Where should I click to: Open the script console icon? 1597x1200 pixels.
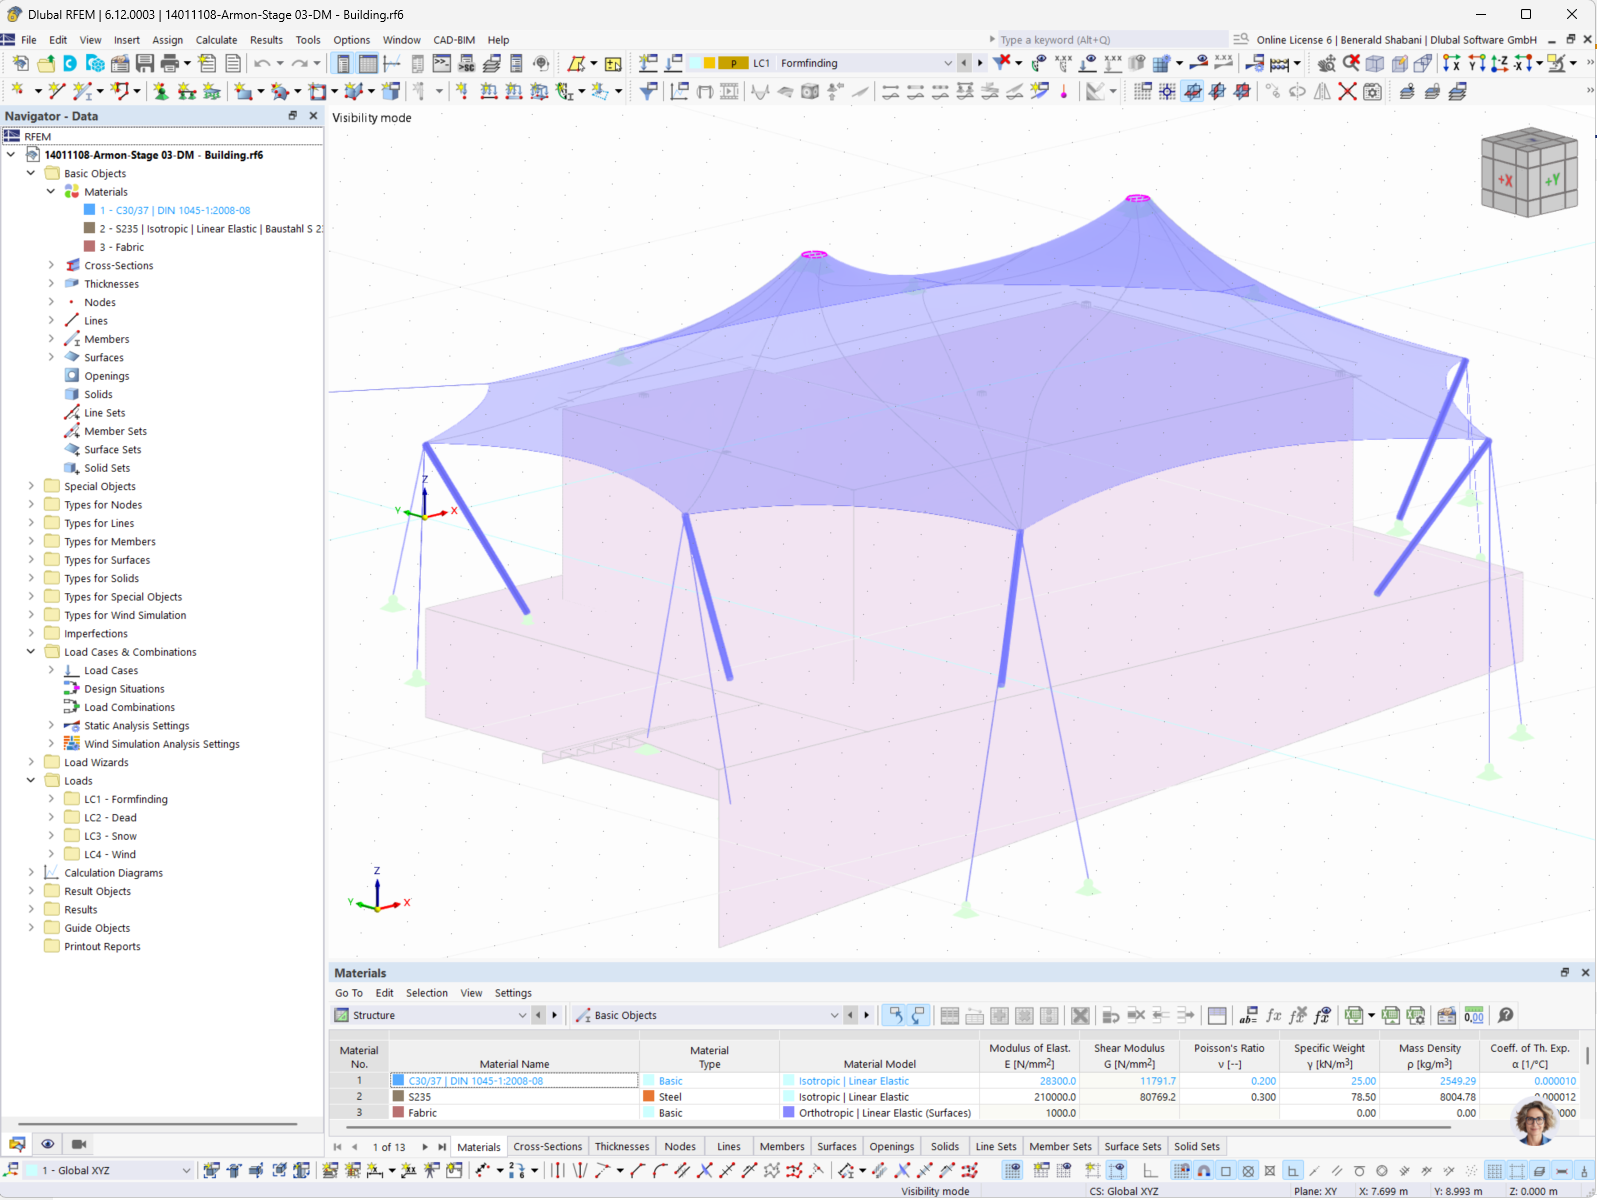pos(442,63)
